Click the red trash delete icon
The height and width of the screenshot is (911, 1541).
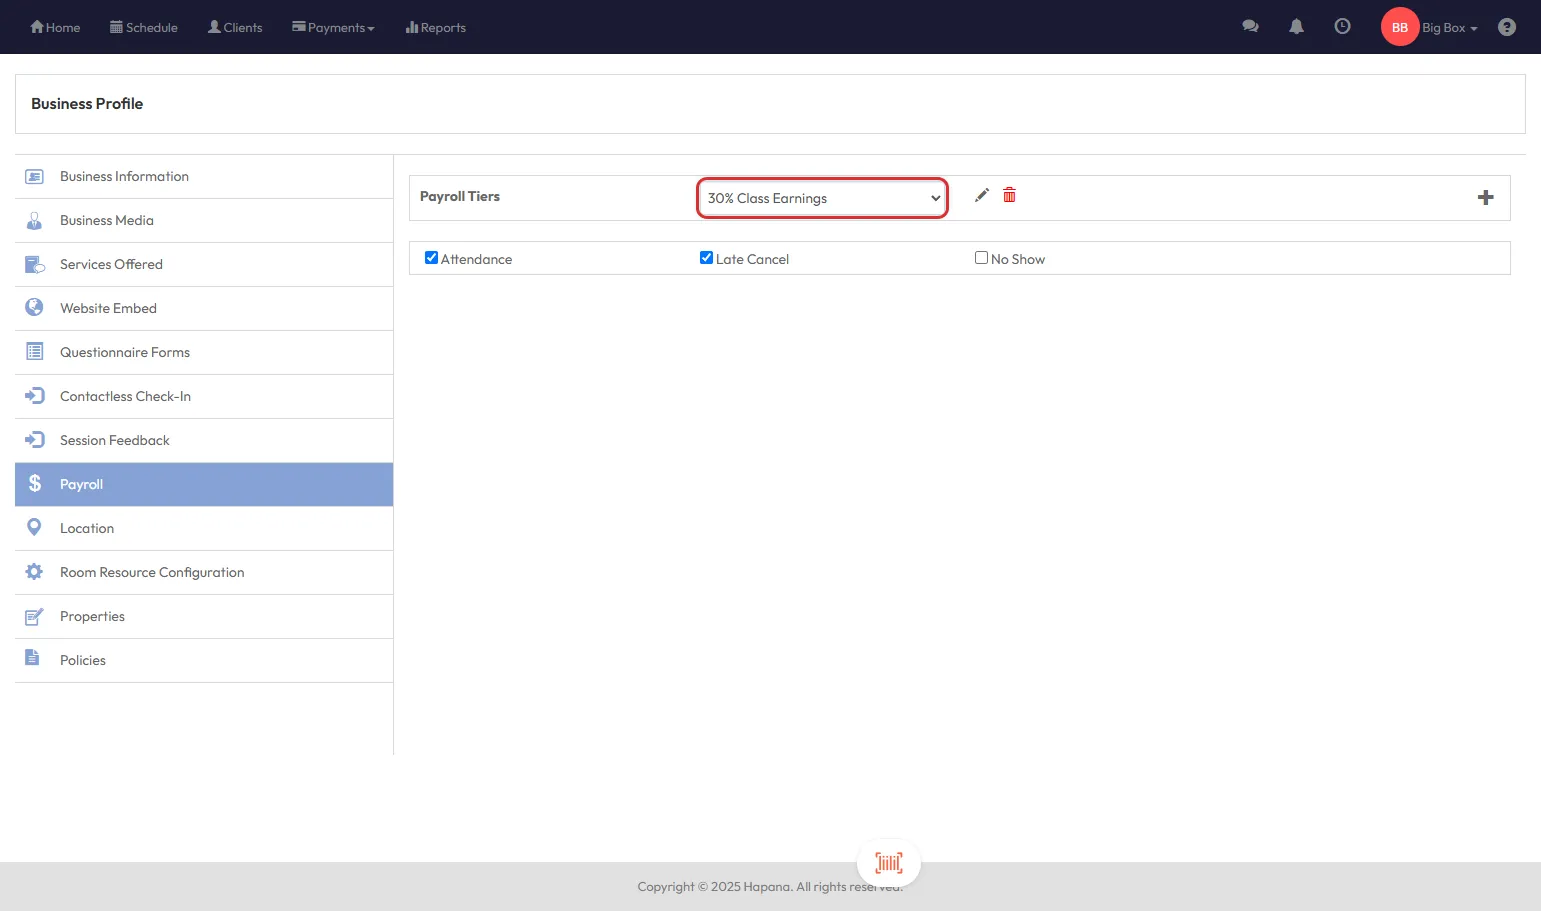coord(1009,195)
